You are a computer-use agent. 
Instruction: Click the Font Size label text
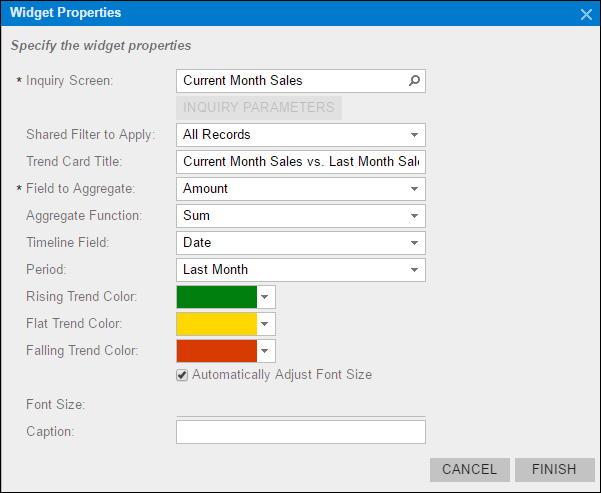(56, 404)
